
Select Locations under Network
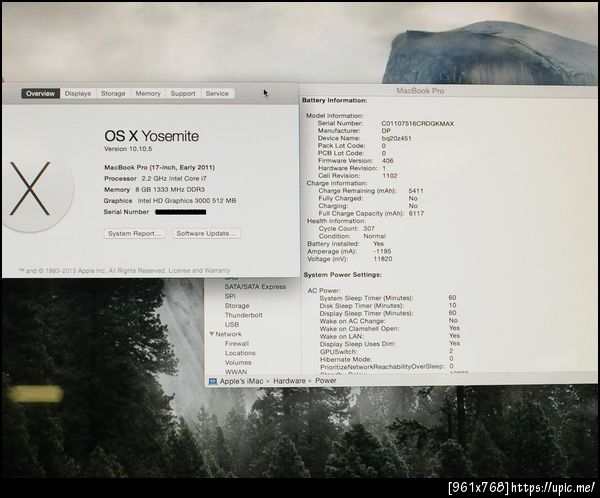click(240, 353)
